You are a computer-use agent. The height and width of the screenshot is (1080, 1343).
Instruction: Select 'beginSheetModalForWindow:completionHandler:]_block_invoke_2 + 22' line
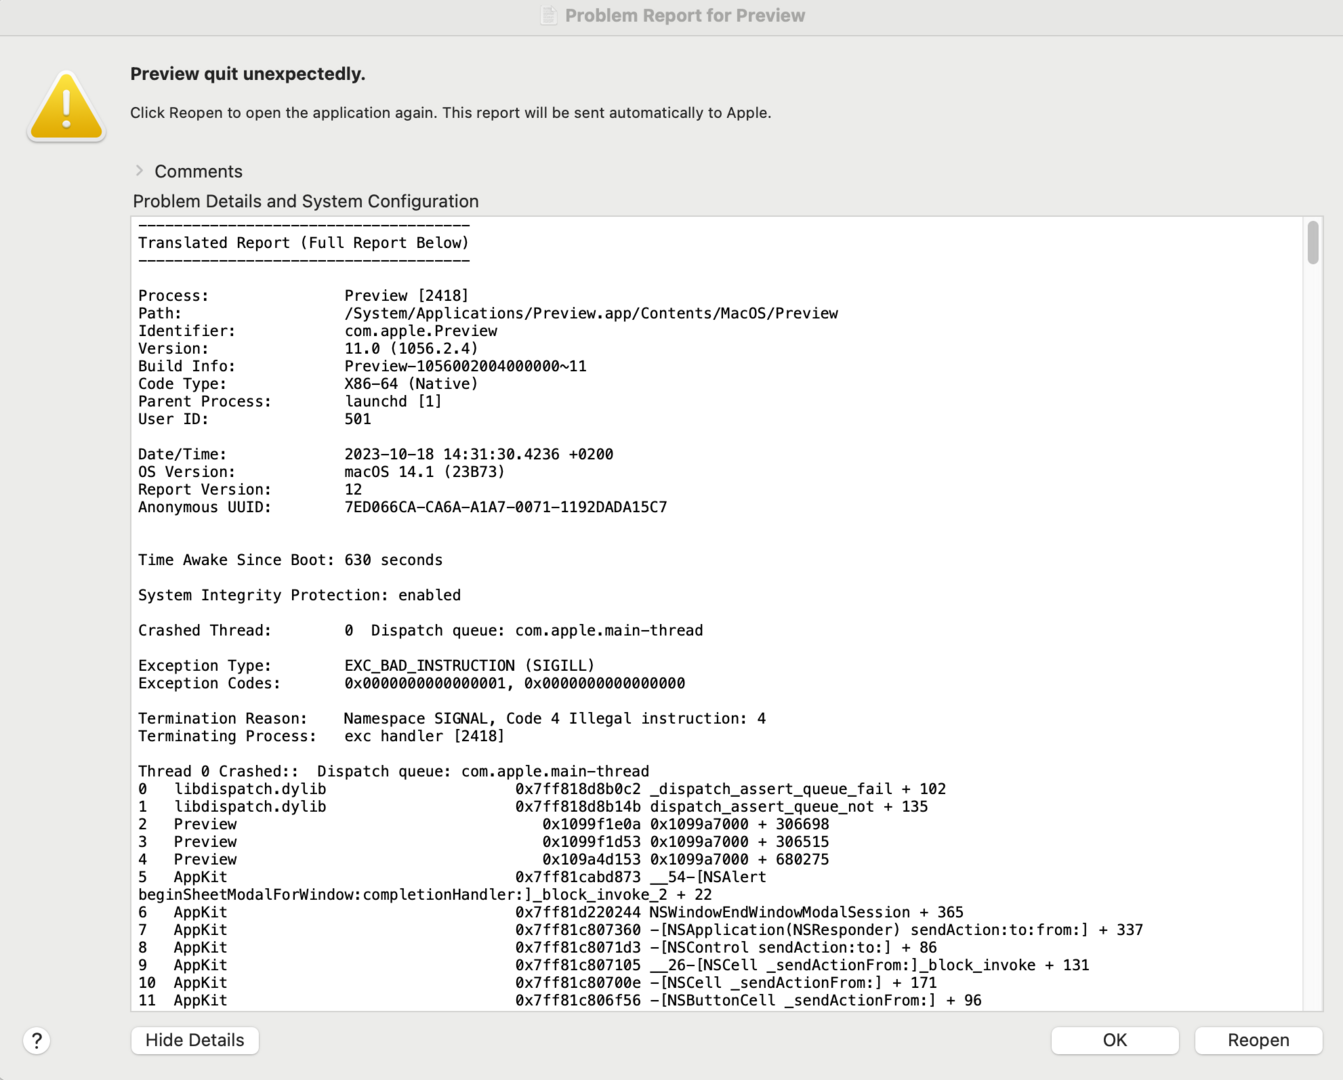(x=425, y=895)
